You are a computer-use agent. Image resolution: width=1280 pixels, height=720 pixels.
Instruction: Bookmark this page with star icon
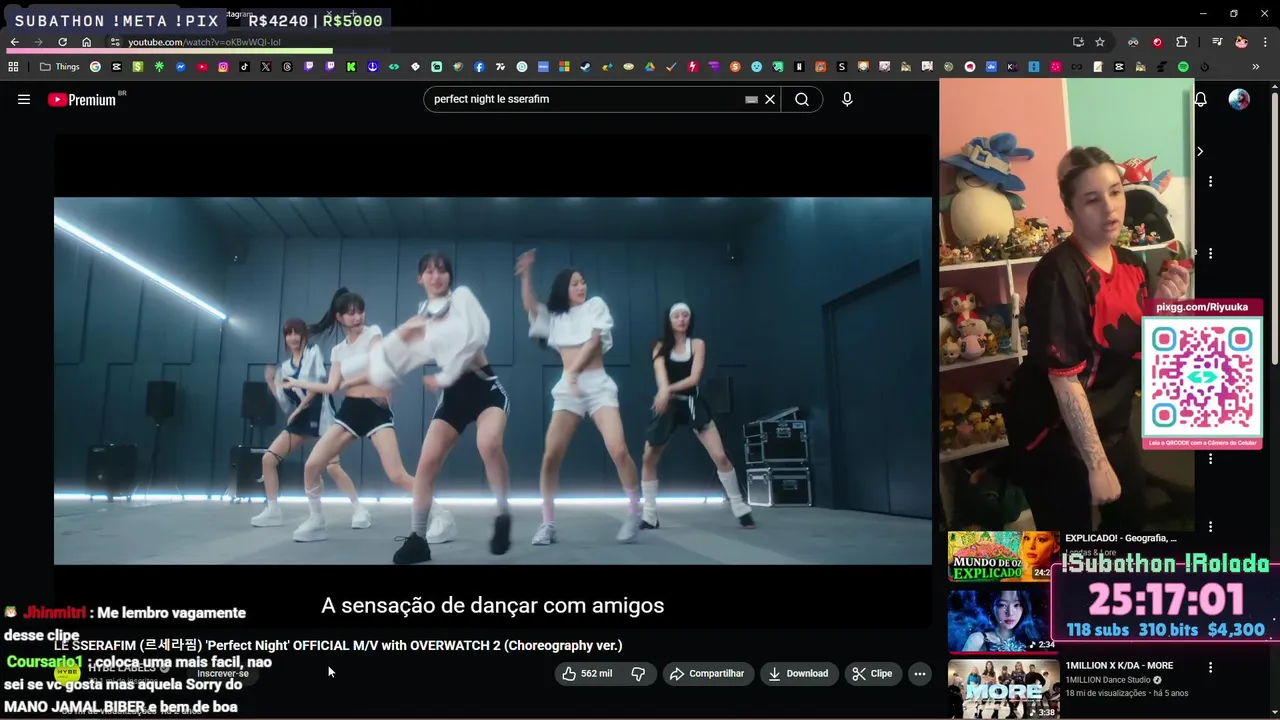coord(1100,42)
